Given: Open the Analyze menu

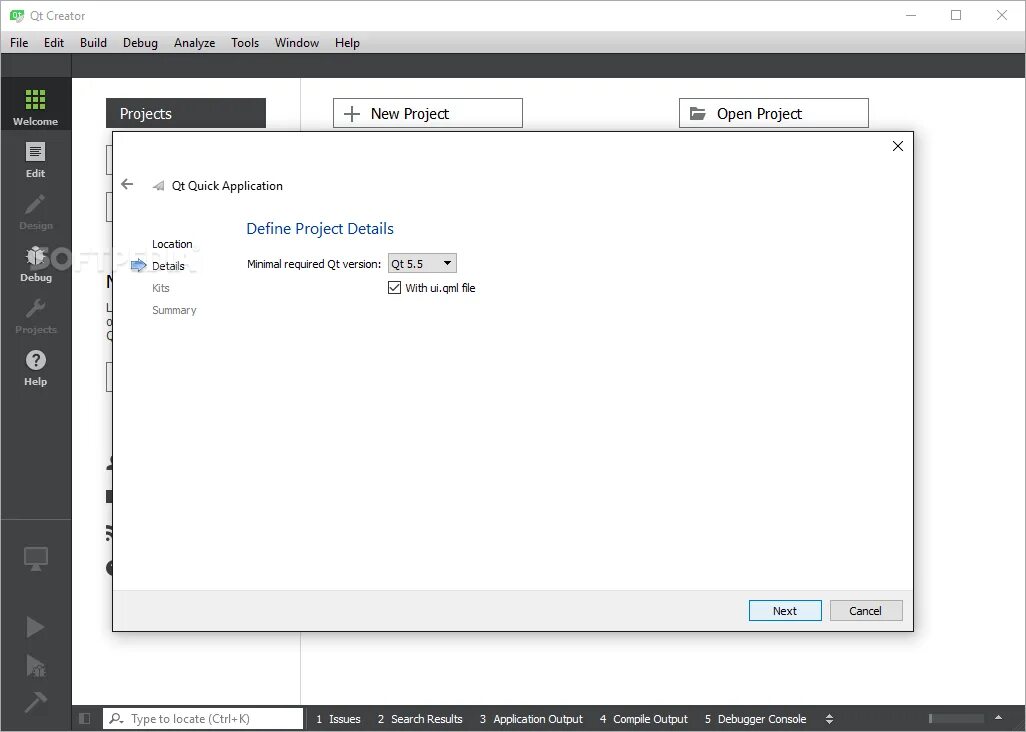Looking at the screenshot, I should (x=194, y=43).
